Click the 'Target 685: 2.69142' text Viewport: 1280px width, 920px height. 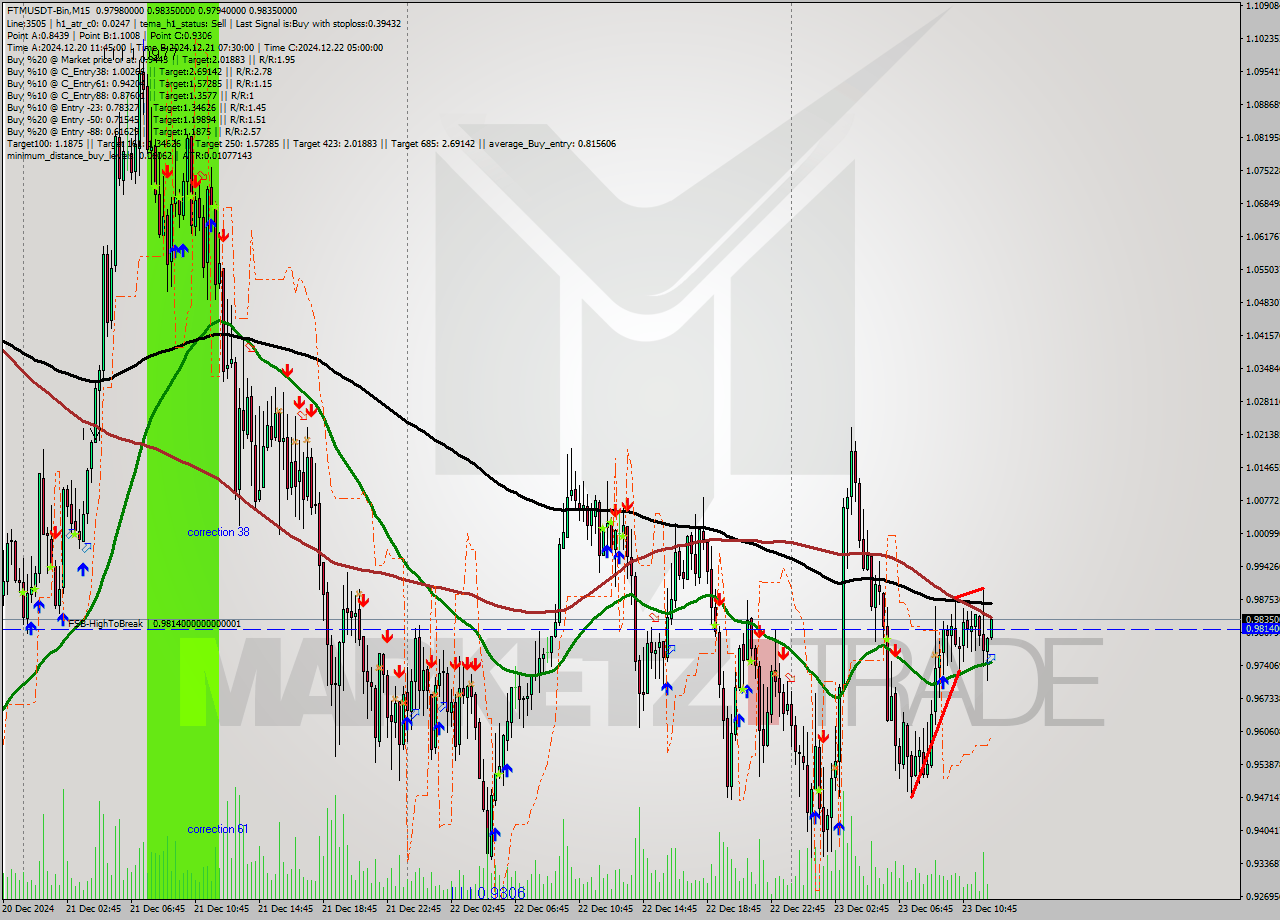436,143
